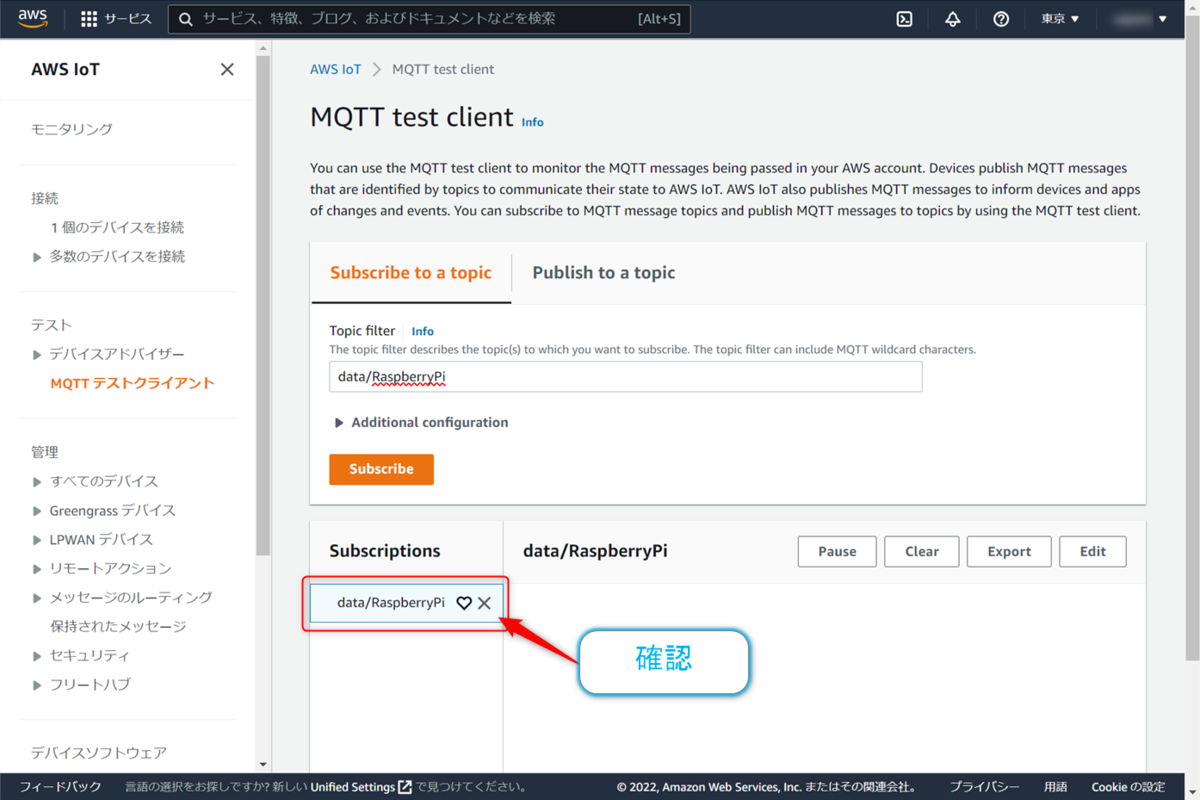Expand Additional configuration section
This screenshot has height=800, width=1200.
point(420,423)
